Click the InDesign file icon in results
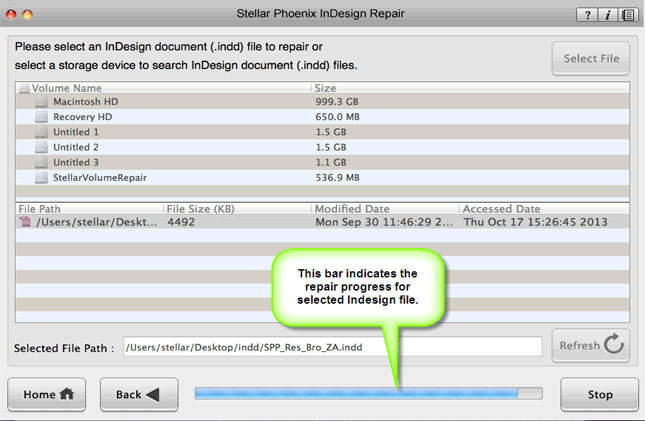The width and height of the screenshot is (645, 421). coord(25,222)
